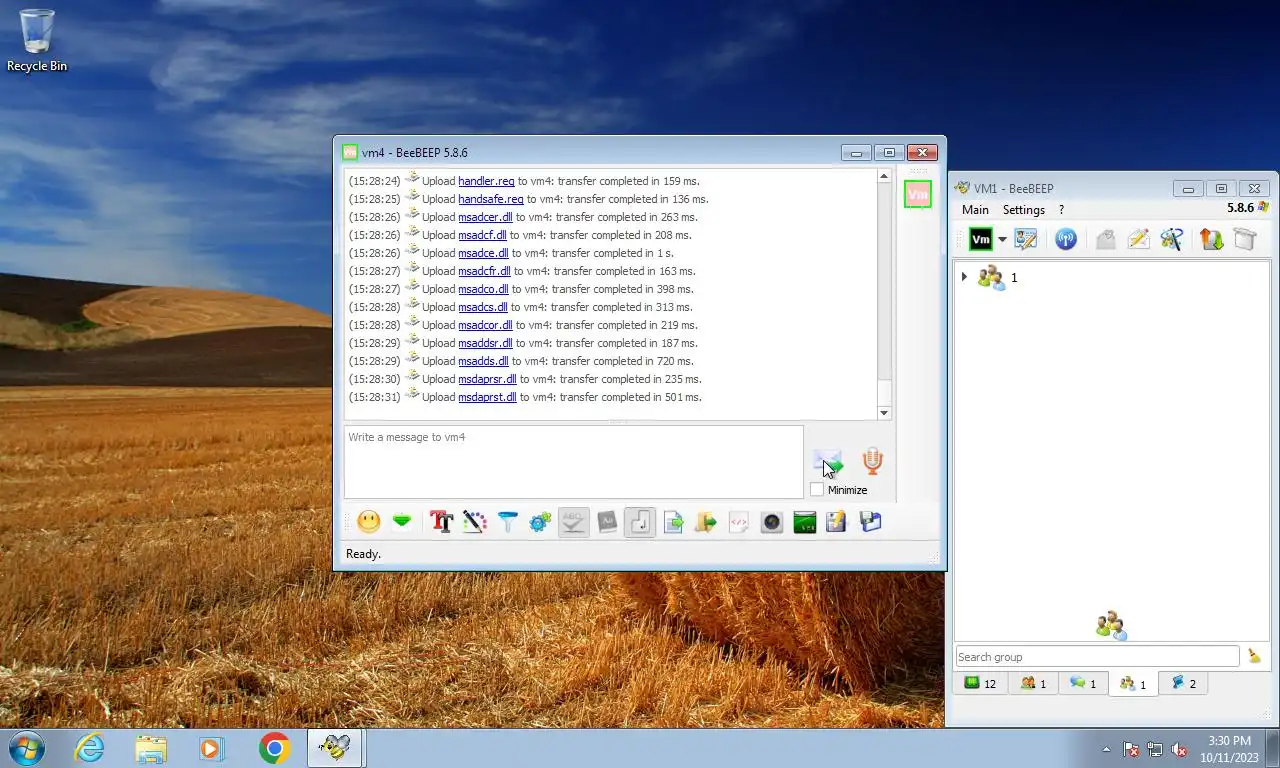Click the code snippet page icon
The height and width of the screenshot is (768, 1280).
tap(739, 522)
